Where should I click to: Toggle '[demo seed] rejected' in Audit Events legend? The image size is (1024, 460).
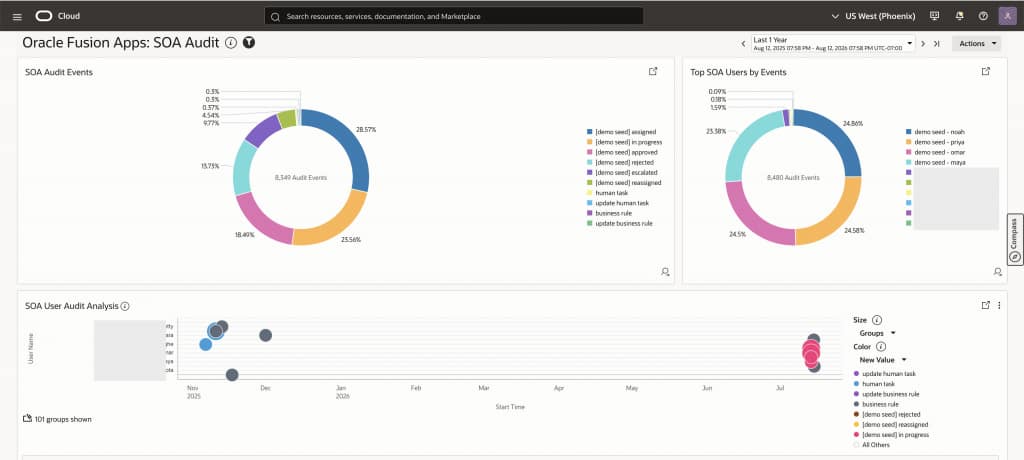tap(620, 162)
